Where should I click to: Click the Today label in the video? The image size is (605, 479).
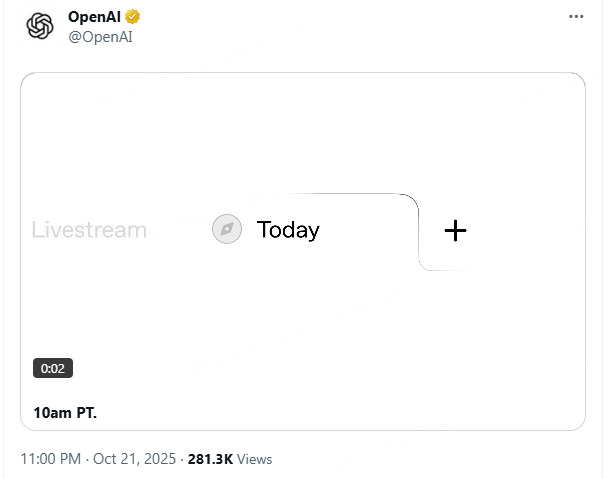(288, 230)
